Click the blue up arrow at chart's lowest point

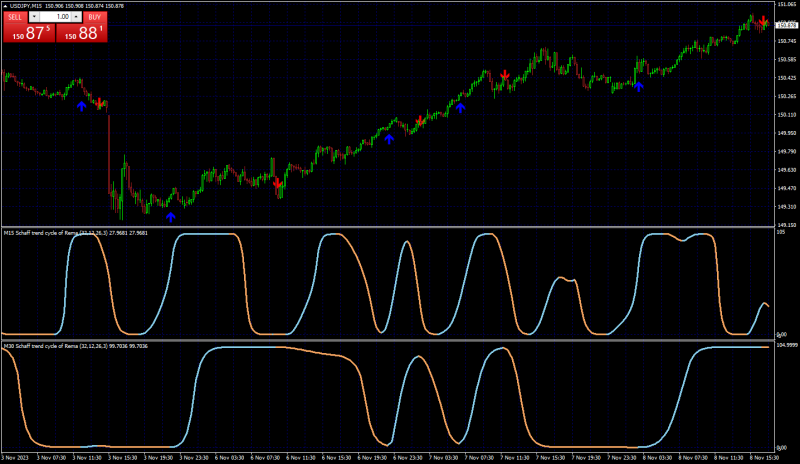click(171, 217)
